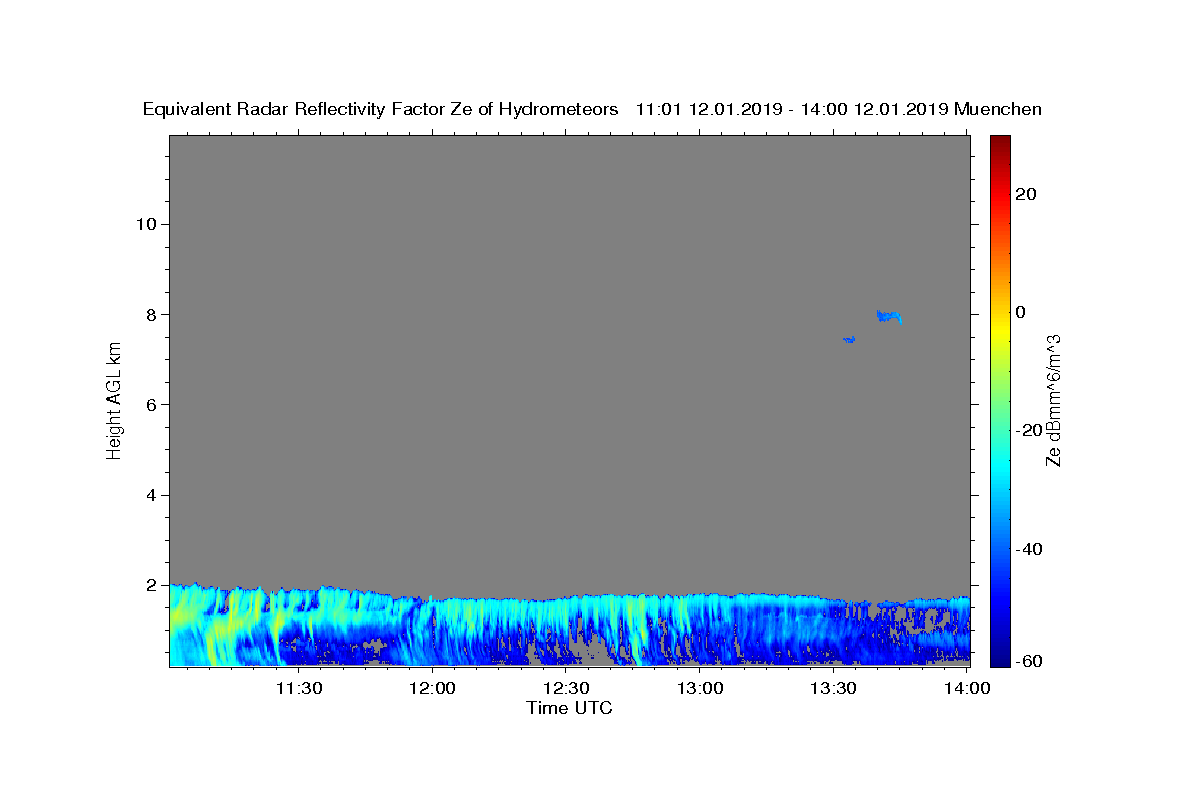Click the 12:30 time tick label
The image size is (1200, 800).
(x=566, y=688)
